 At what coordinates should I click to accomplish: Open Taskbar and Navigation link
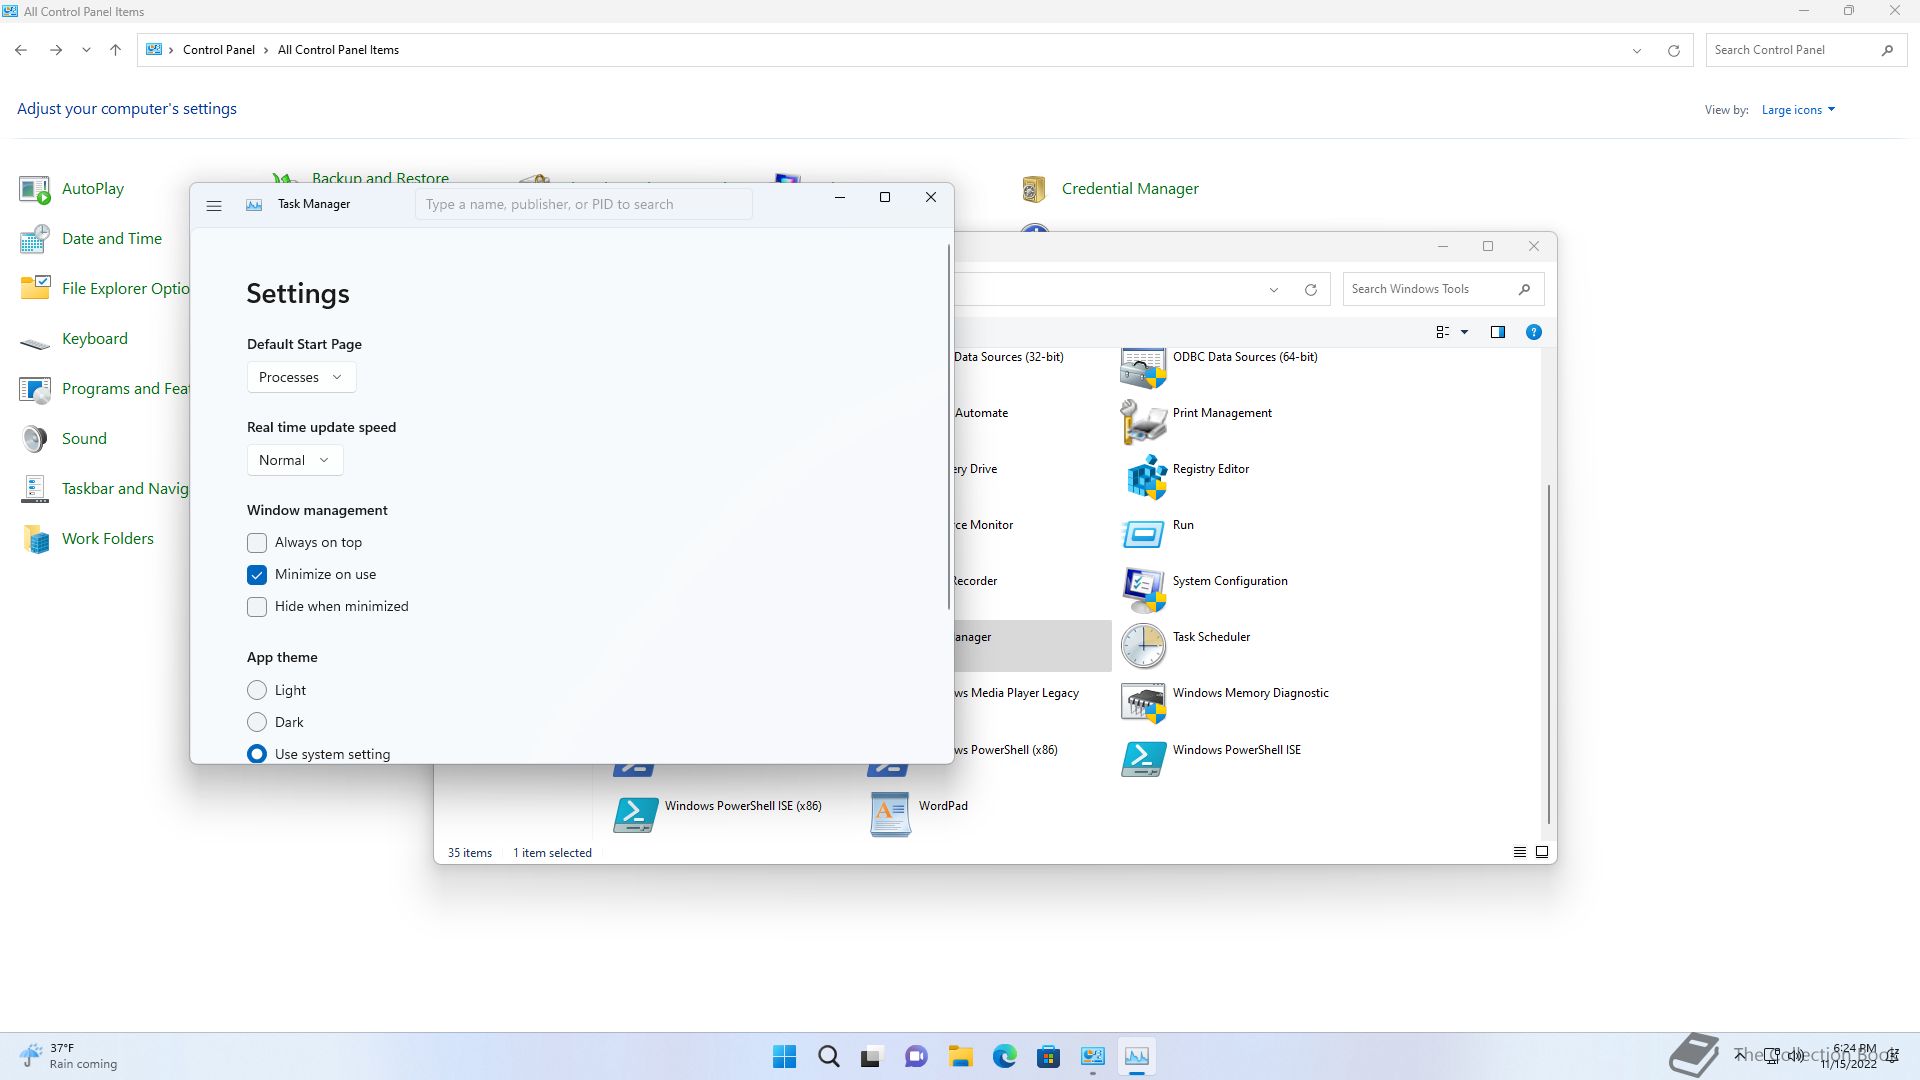pyautogui.click(x=125, y=488)
